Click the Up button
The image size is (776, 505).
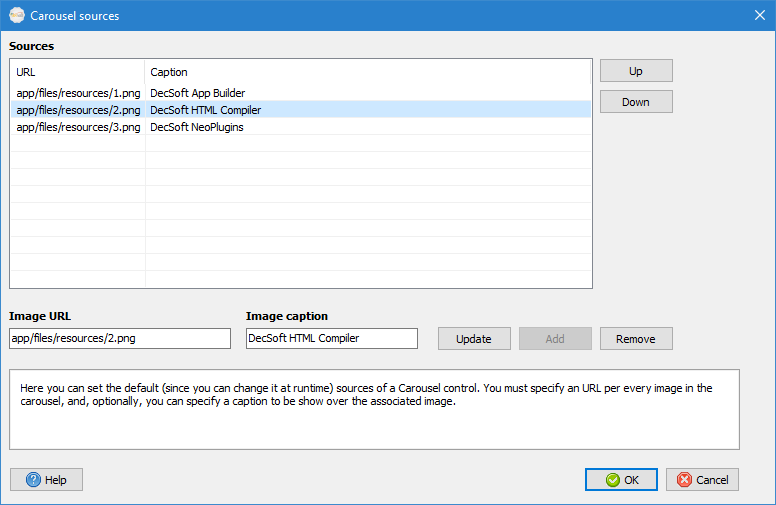(x=636, y=71)
